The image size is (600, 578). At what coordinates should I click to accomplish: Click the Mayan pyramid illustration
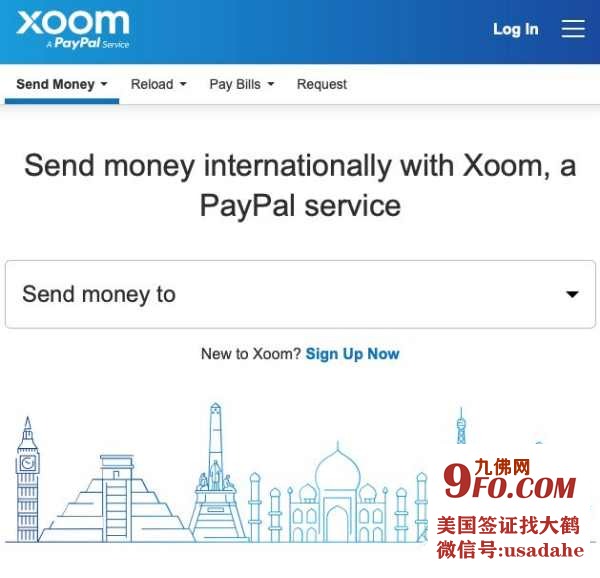coord(115,498)
